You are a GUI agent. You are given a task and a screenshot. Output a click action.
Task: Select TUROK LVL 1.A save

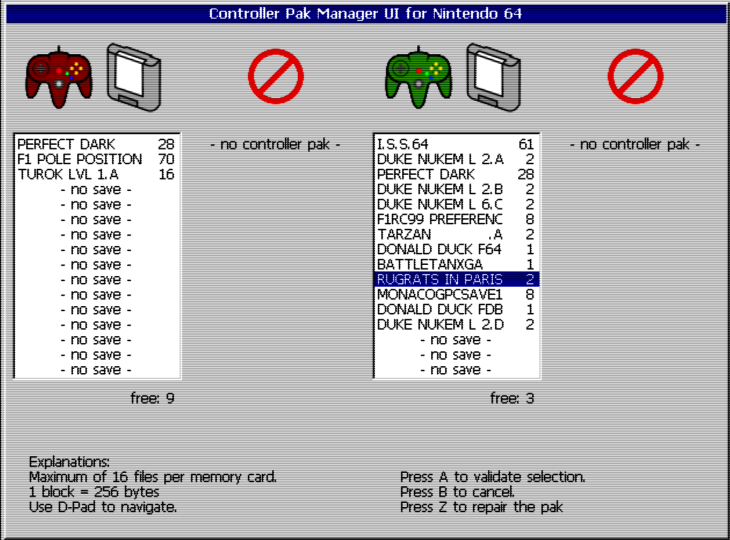tap(96, 174)
